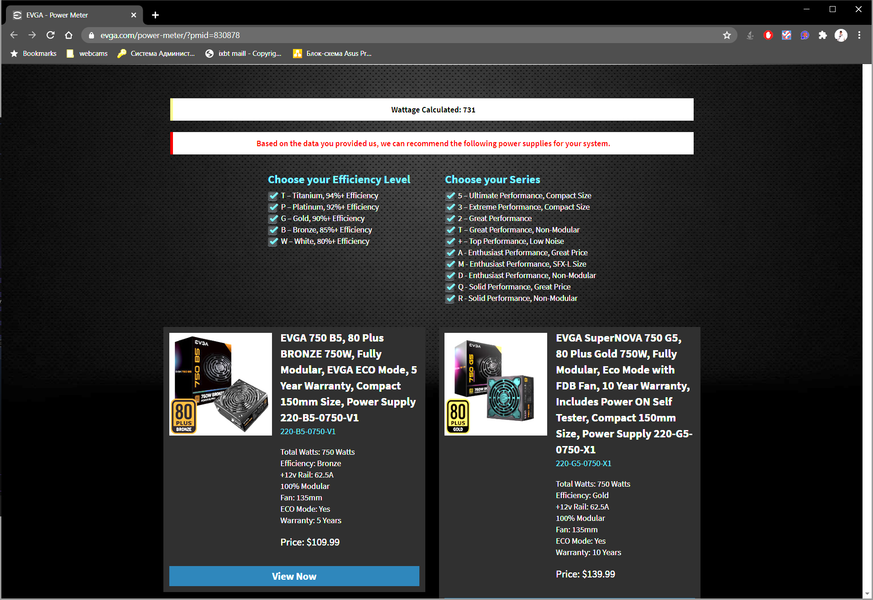Uncheck Titanium 94%+ Efficiency
This screenshot has height=600, width=873.
(x=273, y=195)
